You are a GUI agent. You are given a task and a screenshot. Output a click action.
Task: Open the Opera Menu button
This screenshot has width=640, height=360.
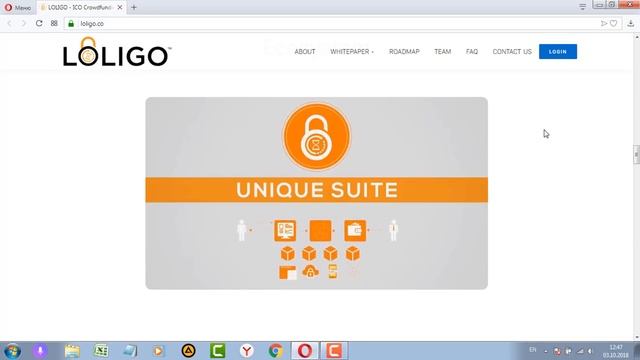(17, 7)
